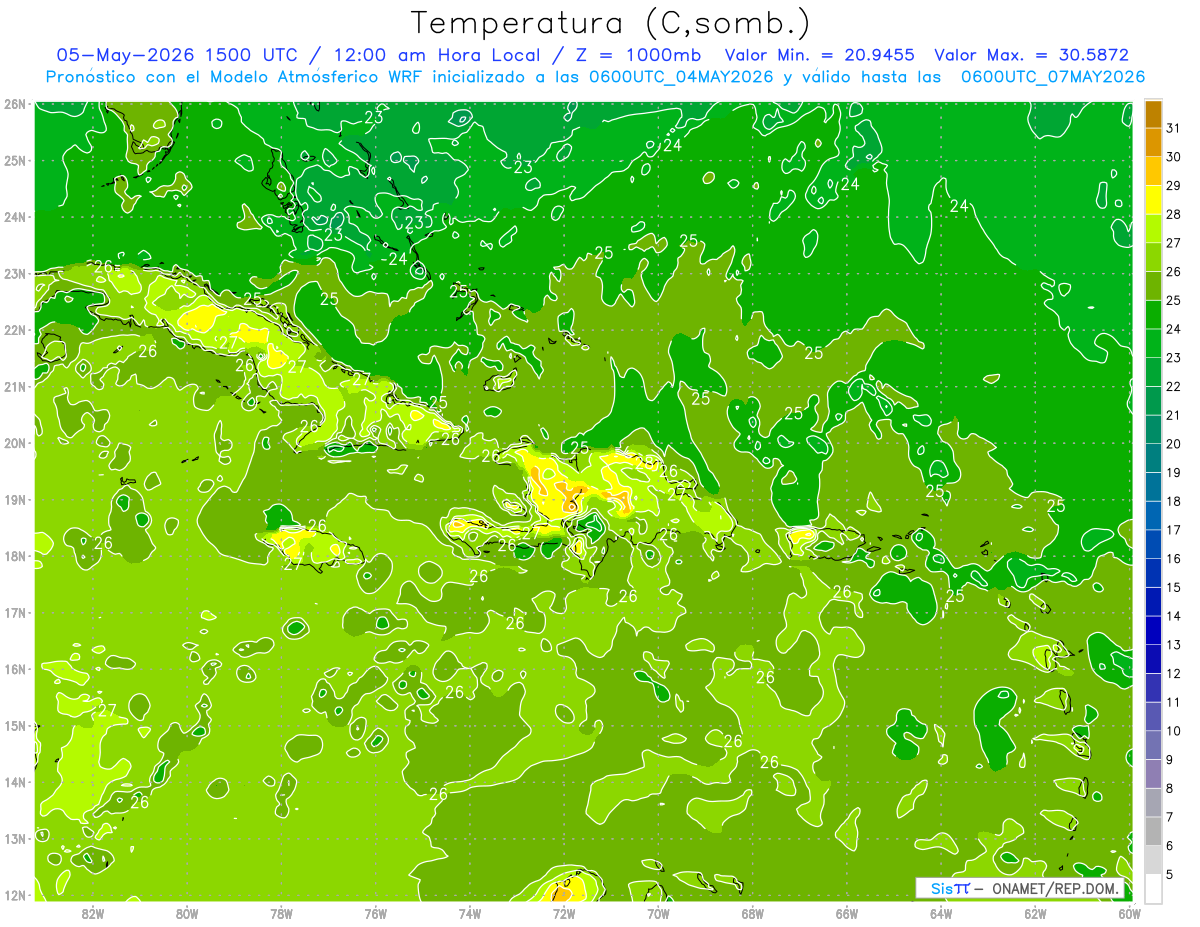The image size is (1200, 927).
Task: Click the 0600UTC_07MAY2026 validity time text
Action: pyautogui.click(x=1053, y=77)
